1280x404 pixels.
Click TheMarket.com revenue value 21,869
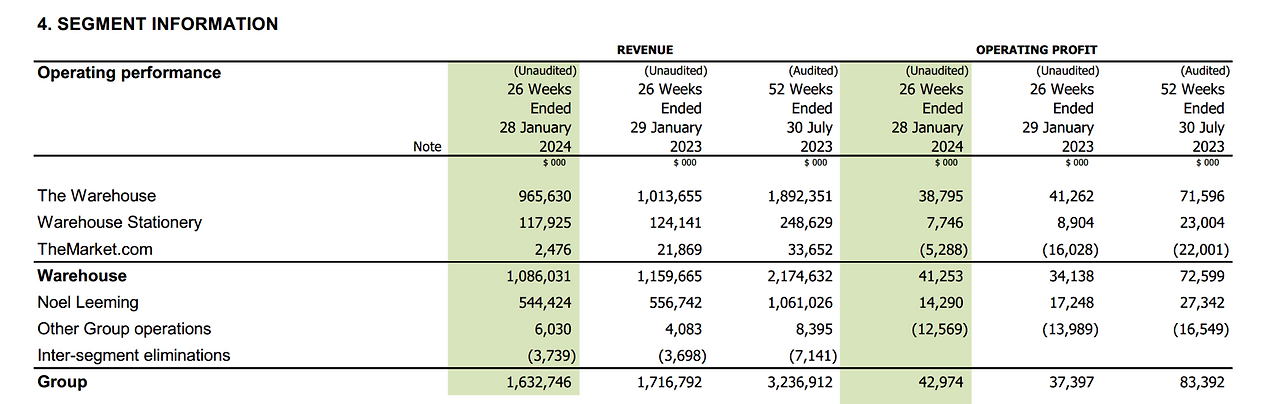pos(678,250)
